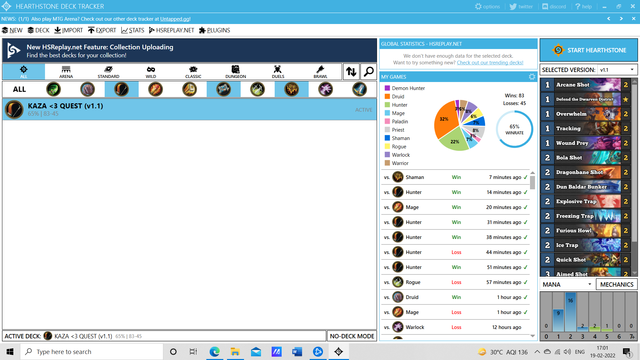Switch to the MECHANICS view
The image size is (640, 360).
pyautogui.click(x=616, y=284)
